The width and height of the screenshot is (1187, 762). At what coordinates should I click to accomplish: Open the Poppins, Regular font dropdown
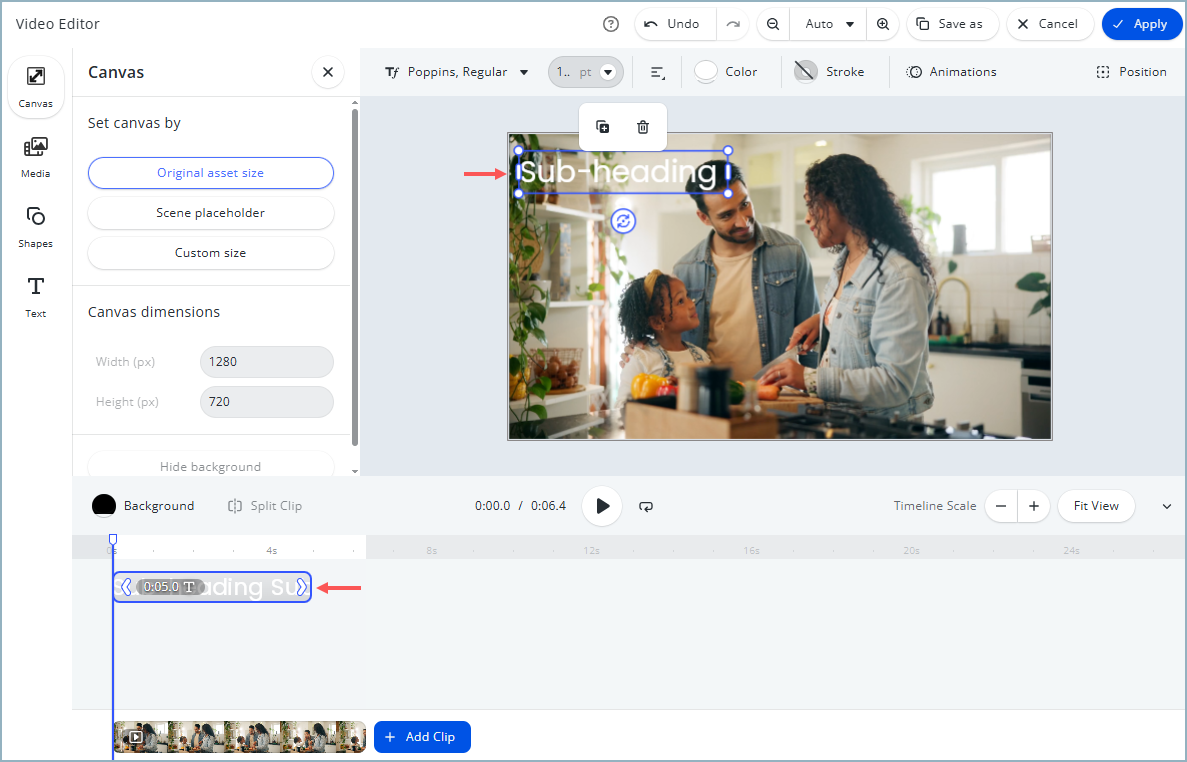[x=457, y=72]
